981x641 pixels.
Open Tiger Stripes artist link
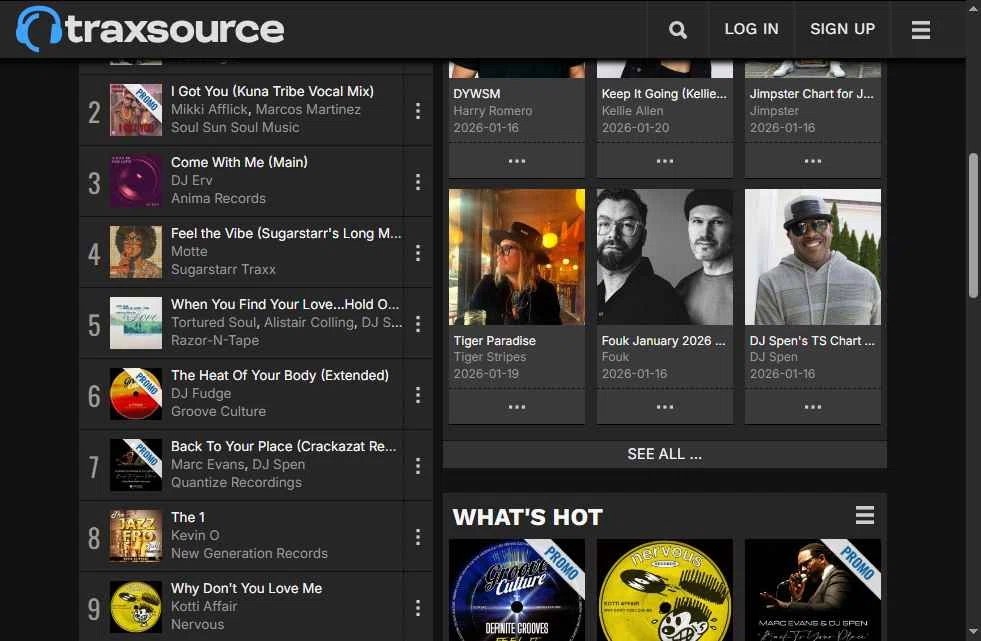tap(490, 357)
